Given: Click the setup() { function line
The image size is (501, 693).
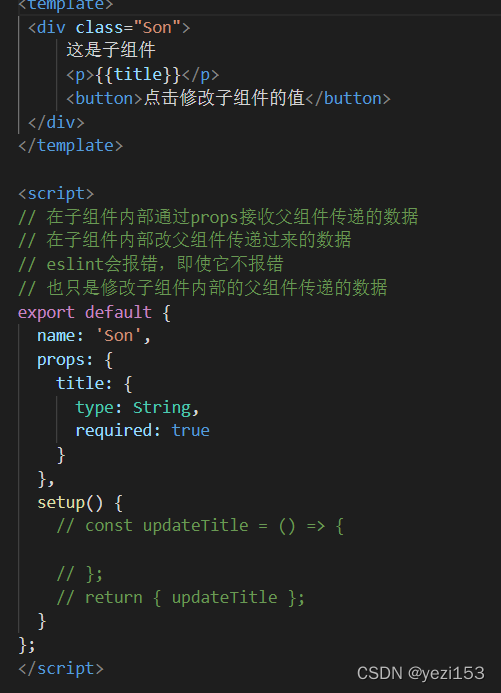Looking at the screenshot, I should 80,503.
